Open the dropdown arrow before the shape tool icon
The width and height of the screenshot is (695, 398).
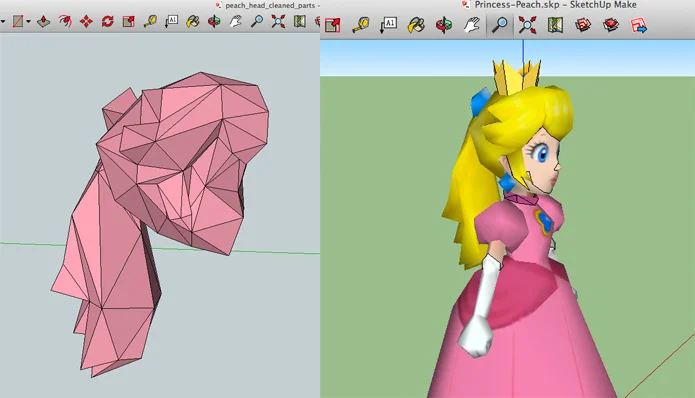click(x=2, y=21)
